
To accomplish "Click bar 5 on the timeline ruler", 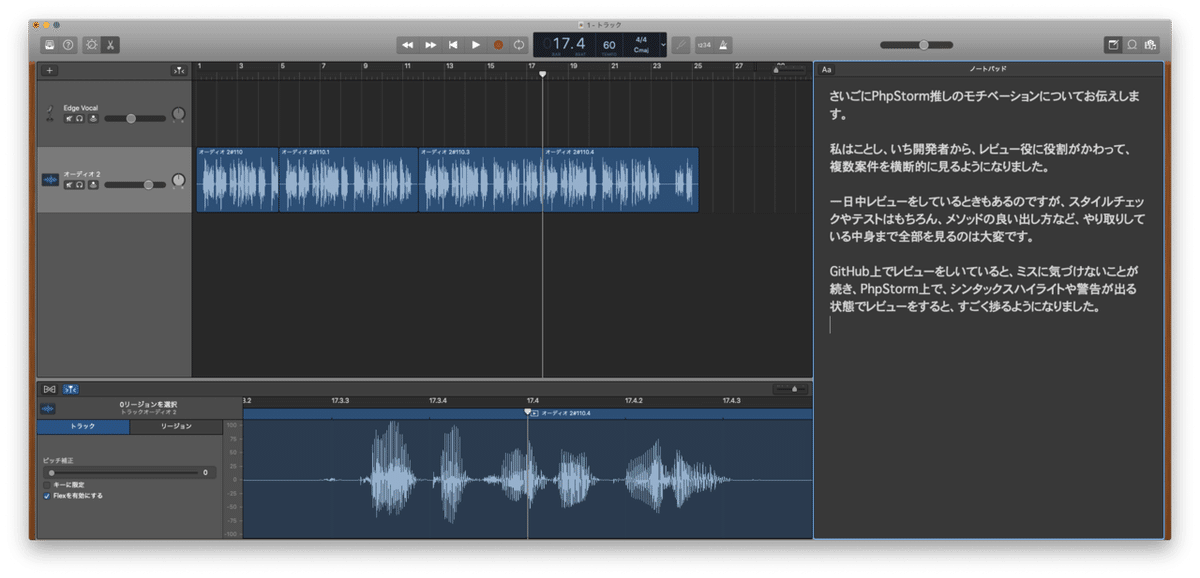I will 282,67.
